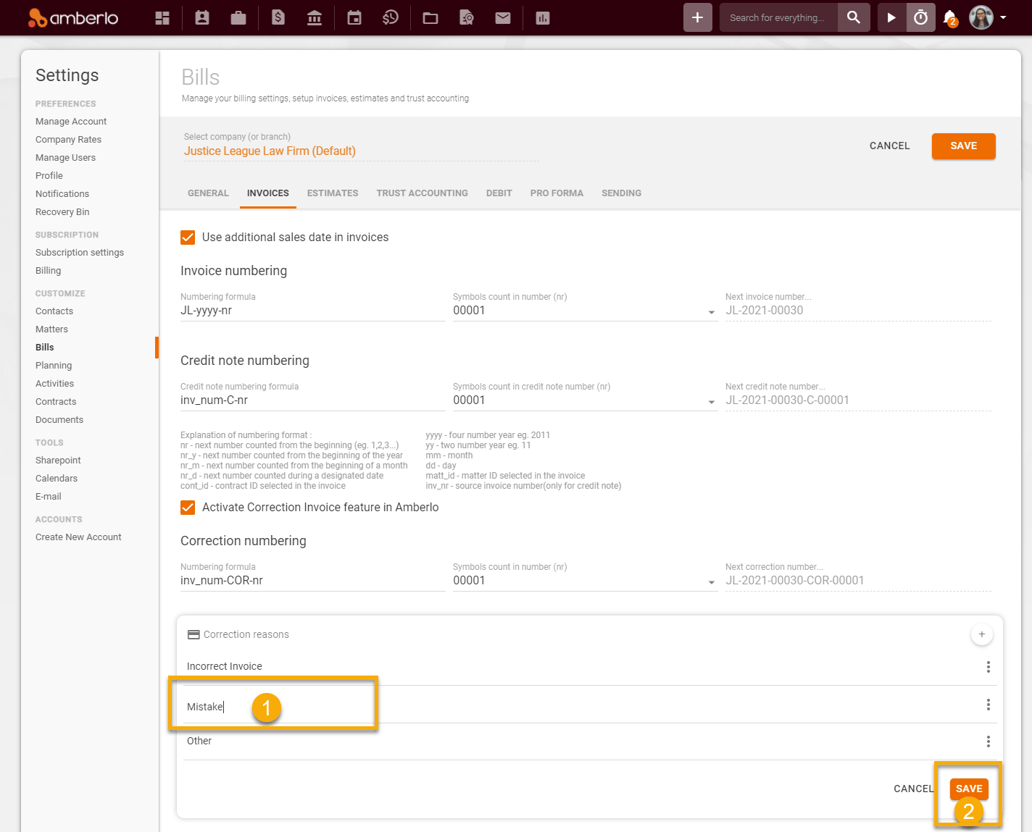The width and height of the screenshot is (1032, 832).
Task: Open invoice Symbols count in number dropdown
Action: [584, 311]
